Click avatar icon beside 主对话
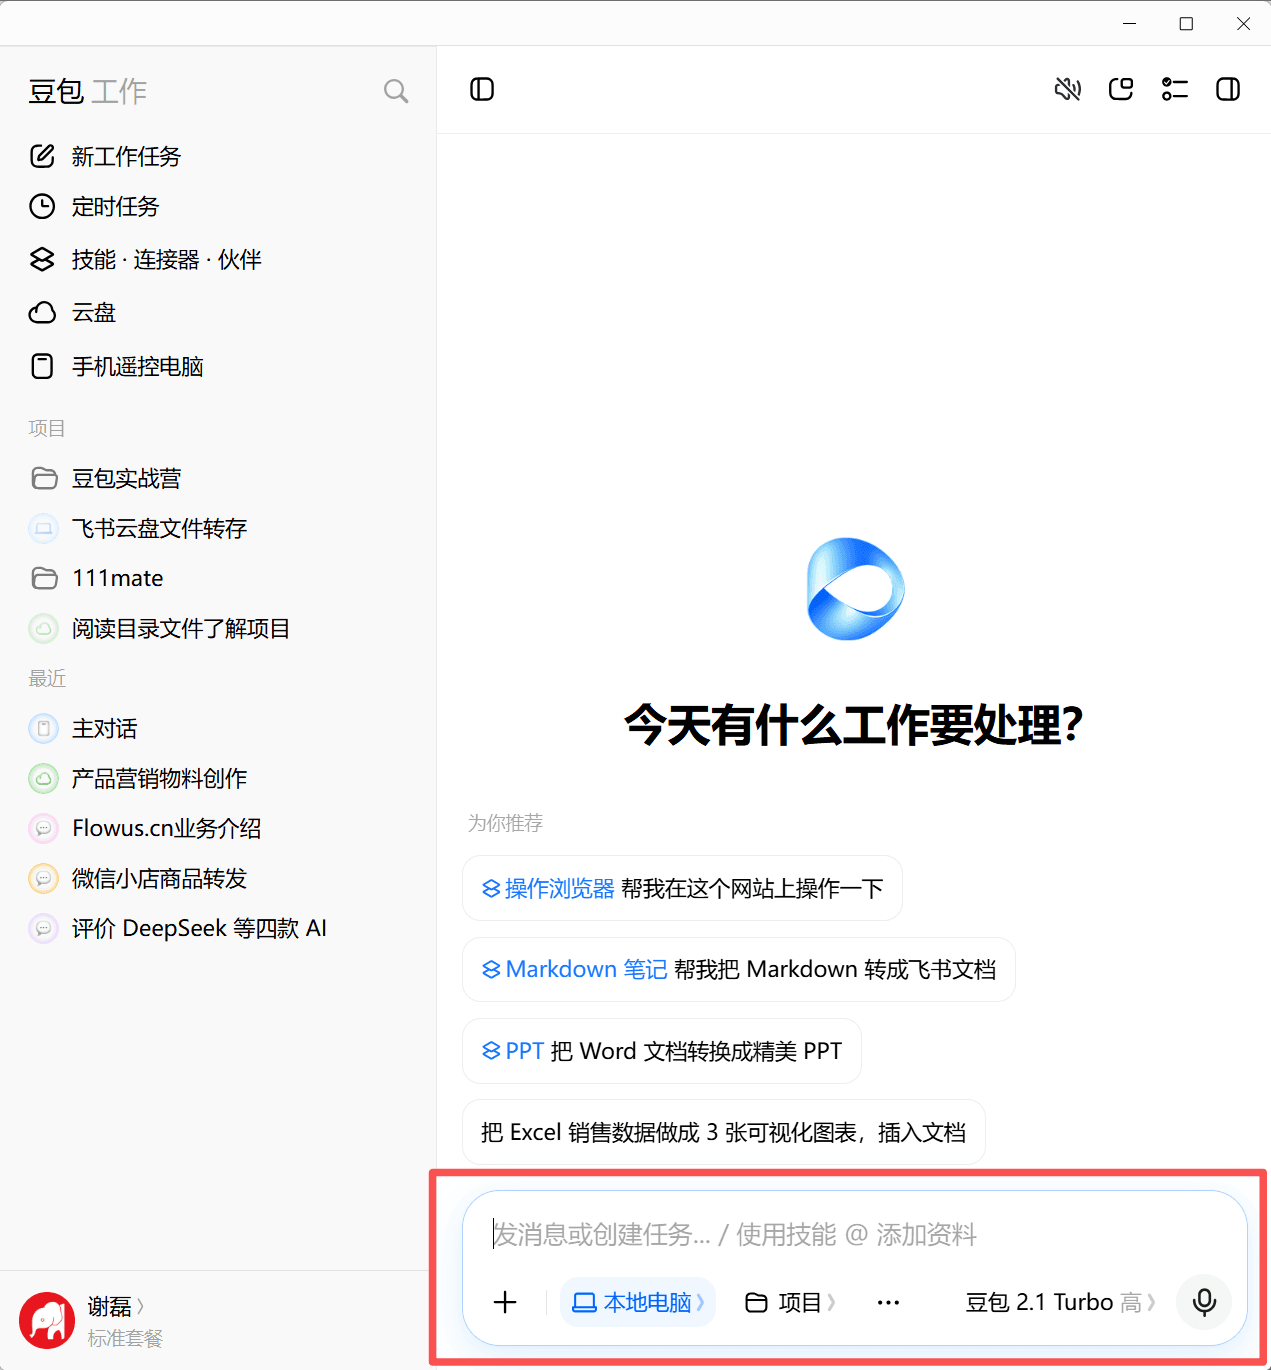The height and width of the screenshot is (1370, 1271). click(x=43, y=728)
